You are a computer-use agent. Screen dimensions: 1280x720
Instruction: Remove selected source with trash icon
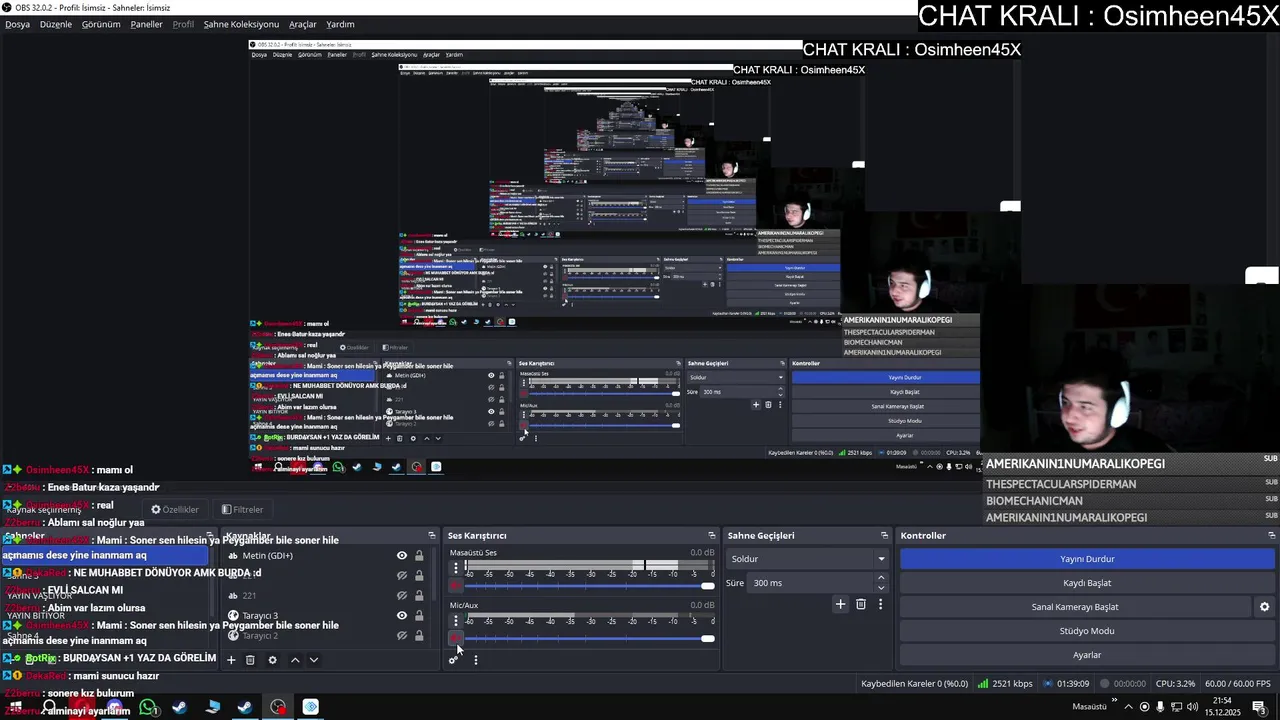pyautogui.click(x=250, y=660)
